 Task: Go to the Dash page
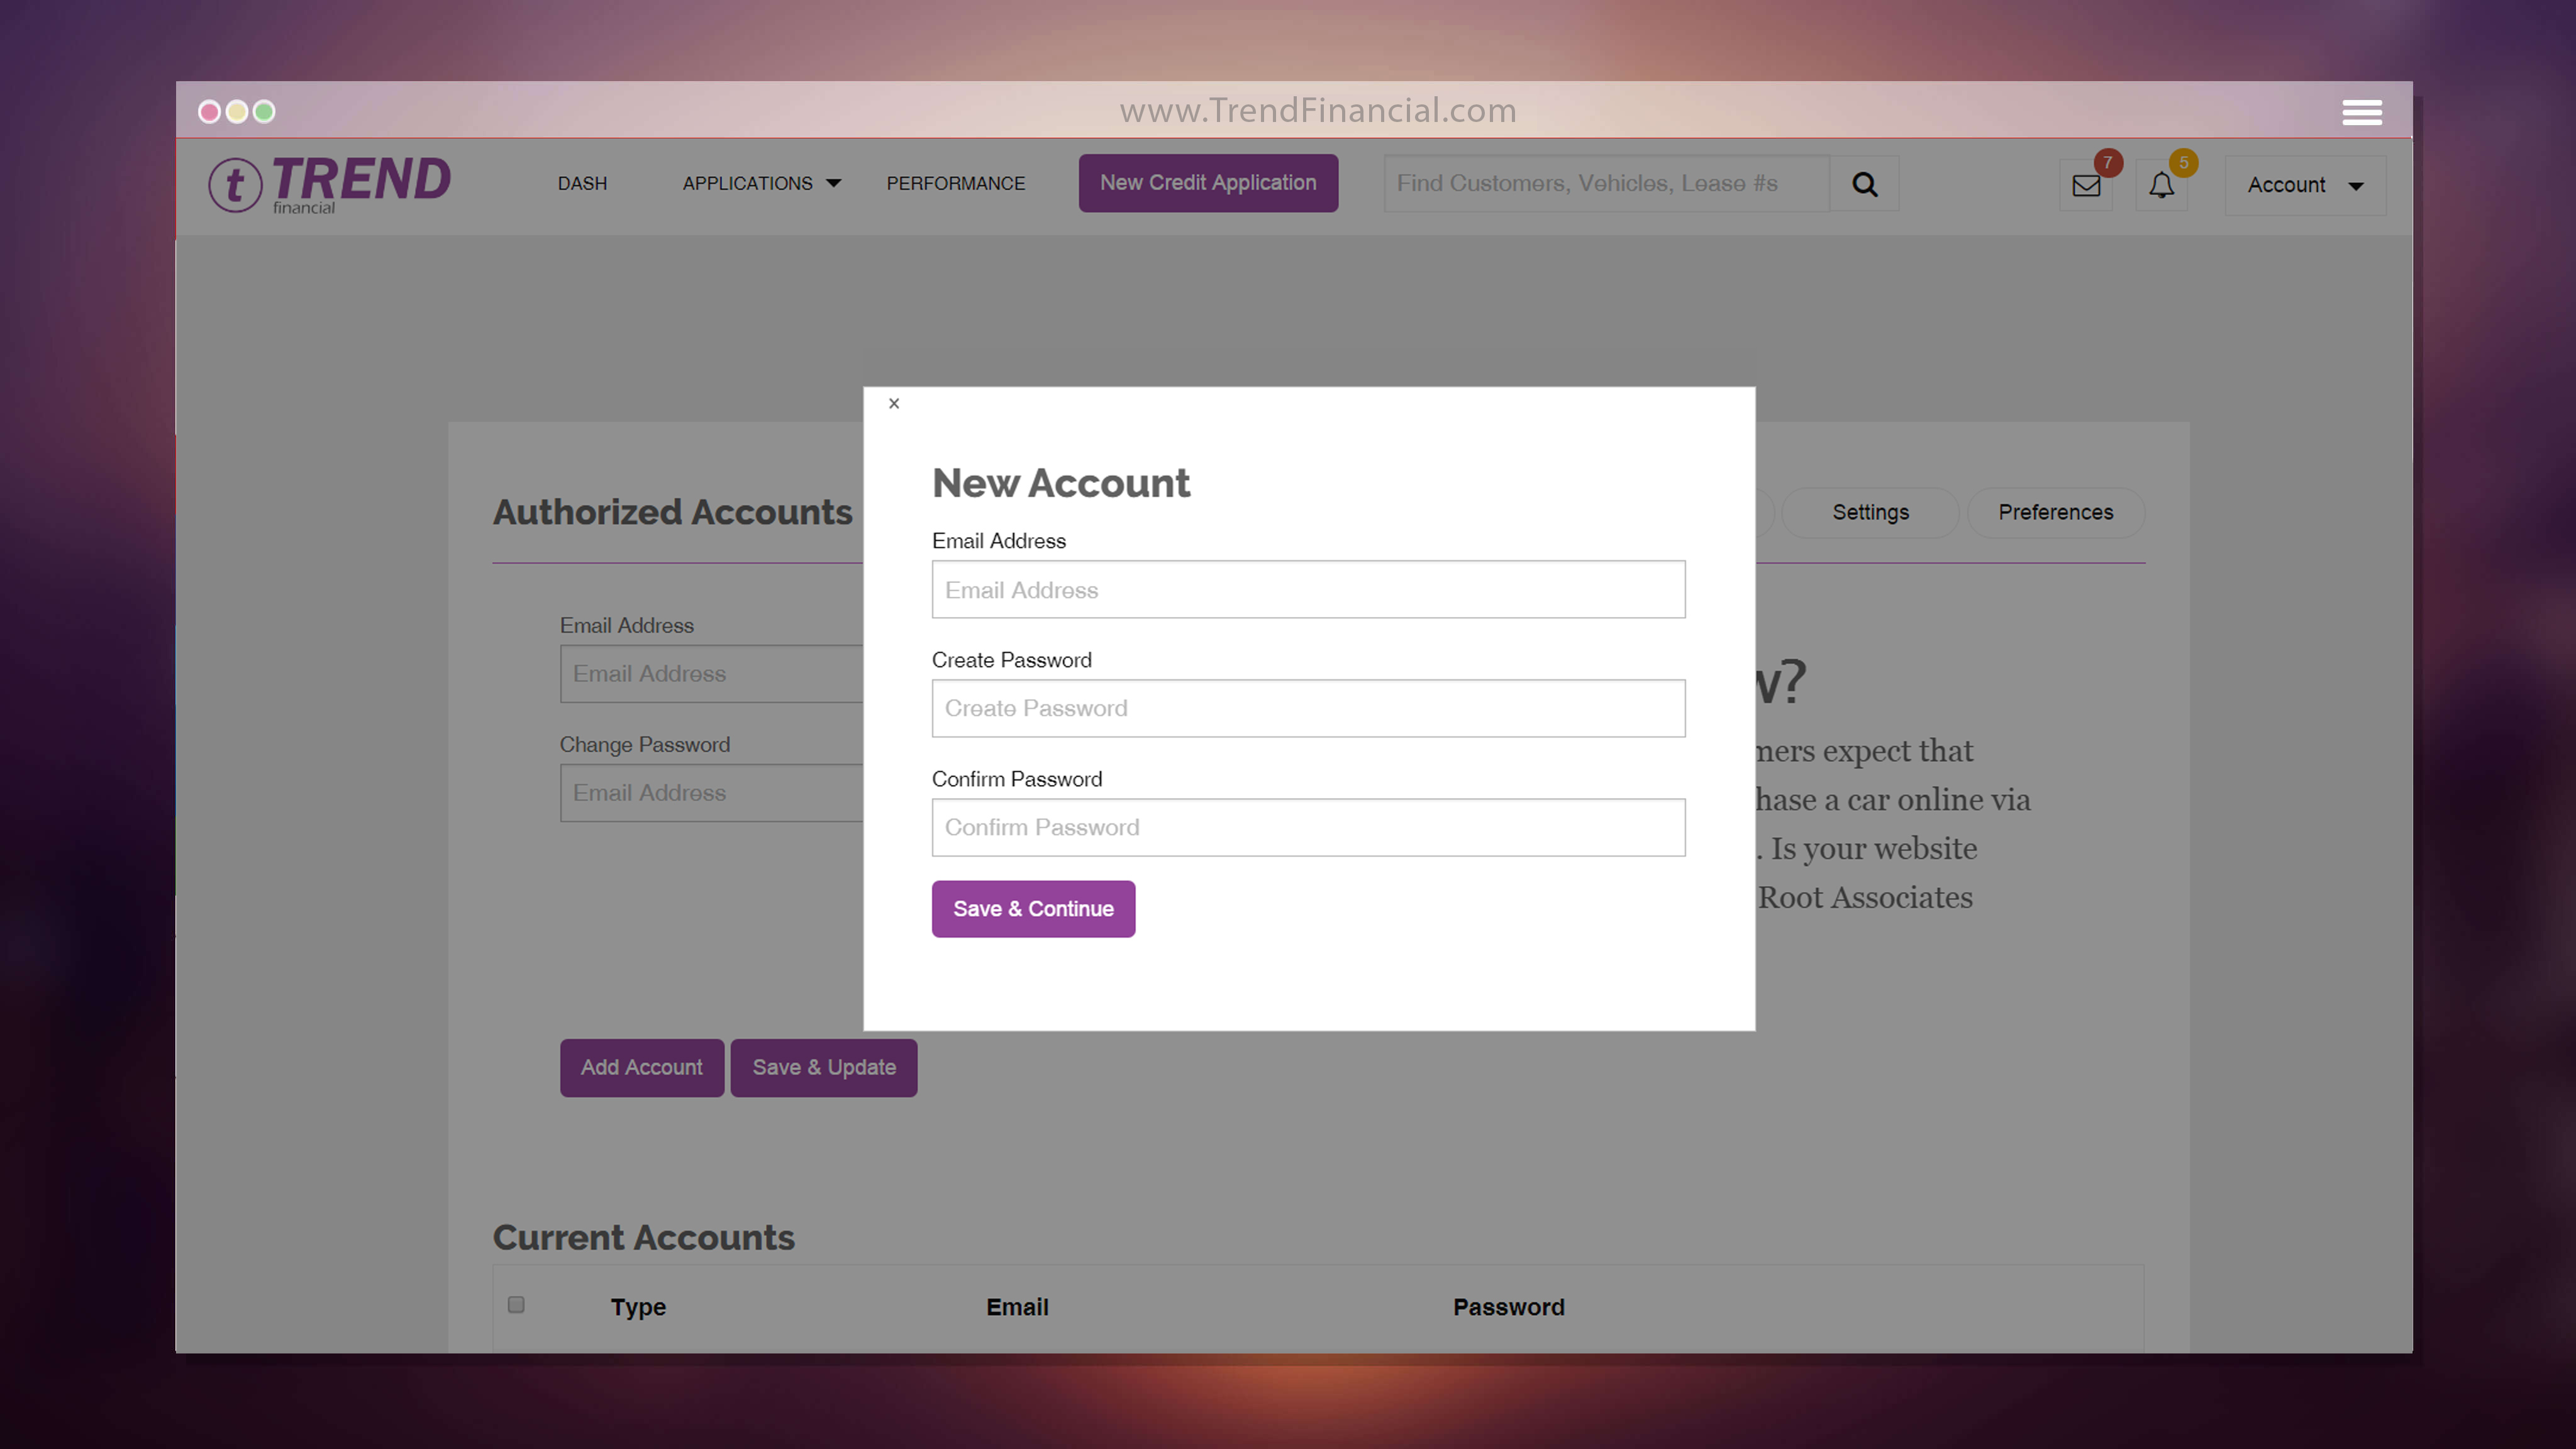click(x=582, y=184)
